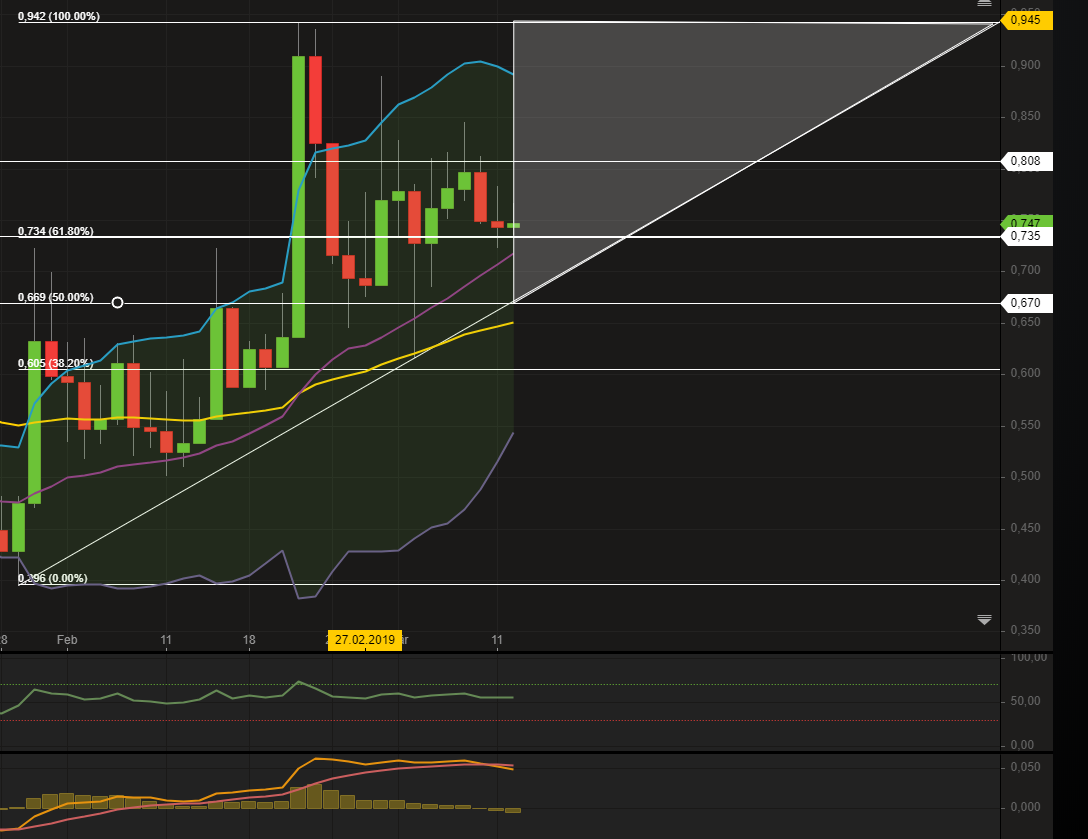
Task: Click the Feb date label on time axis
Action: (67, 640)
